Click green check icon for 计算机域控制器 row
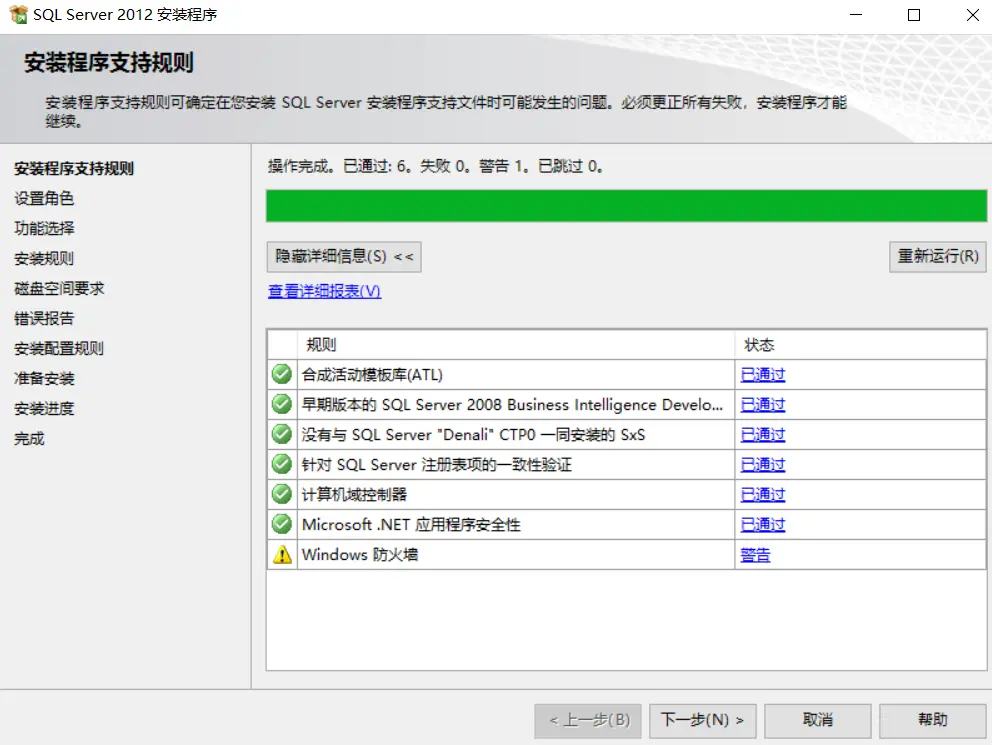992x745 pixels. coord(282,494)
